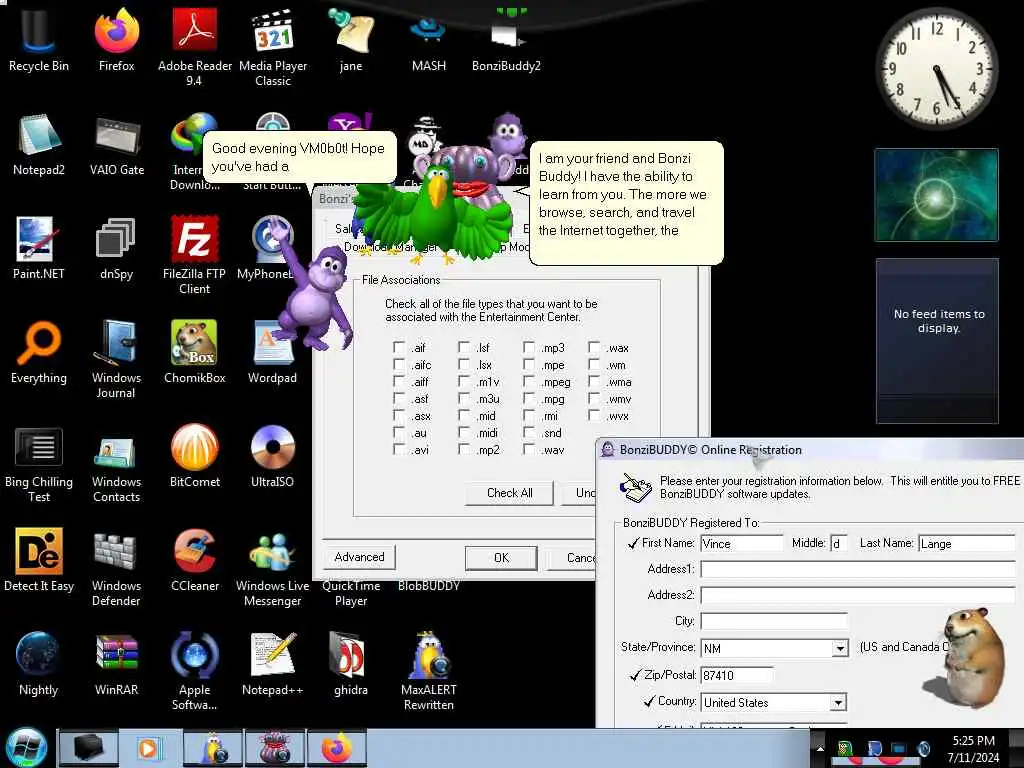The image size is (1024, 768).
Task: Click the Middle initial field
Action: tap(839, 543)
